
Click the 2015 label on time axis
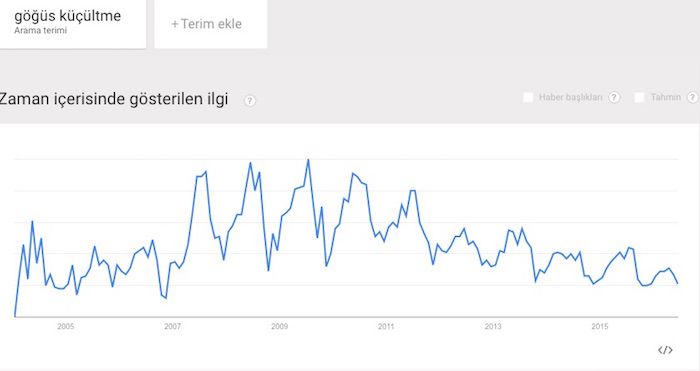(600, 326)
